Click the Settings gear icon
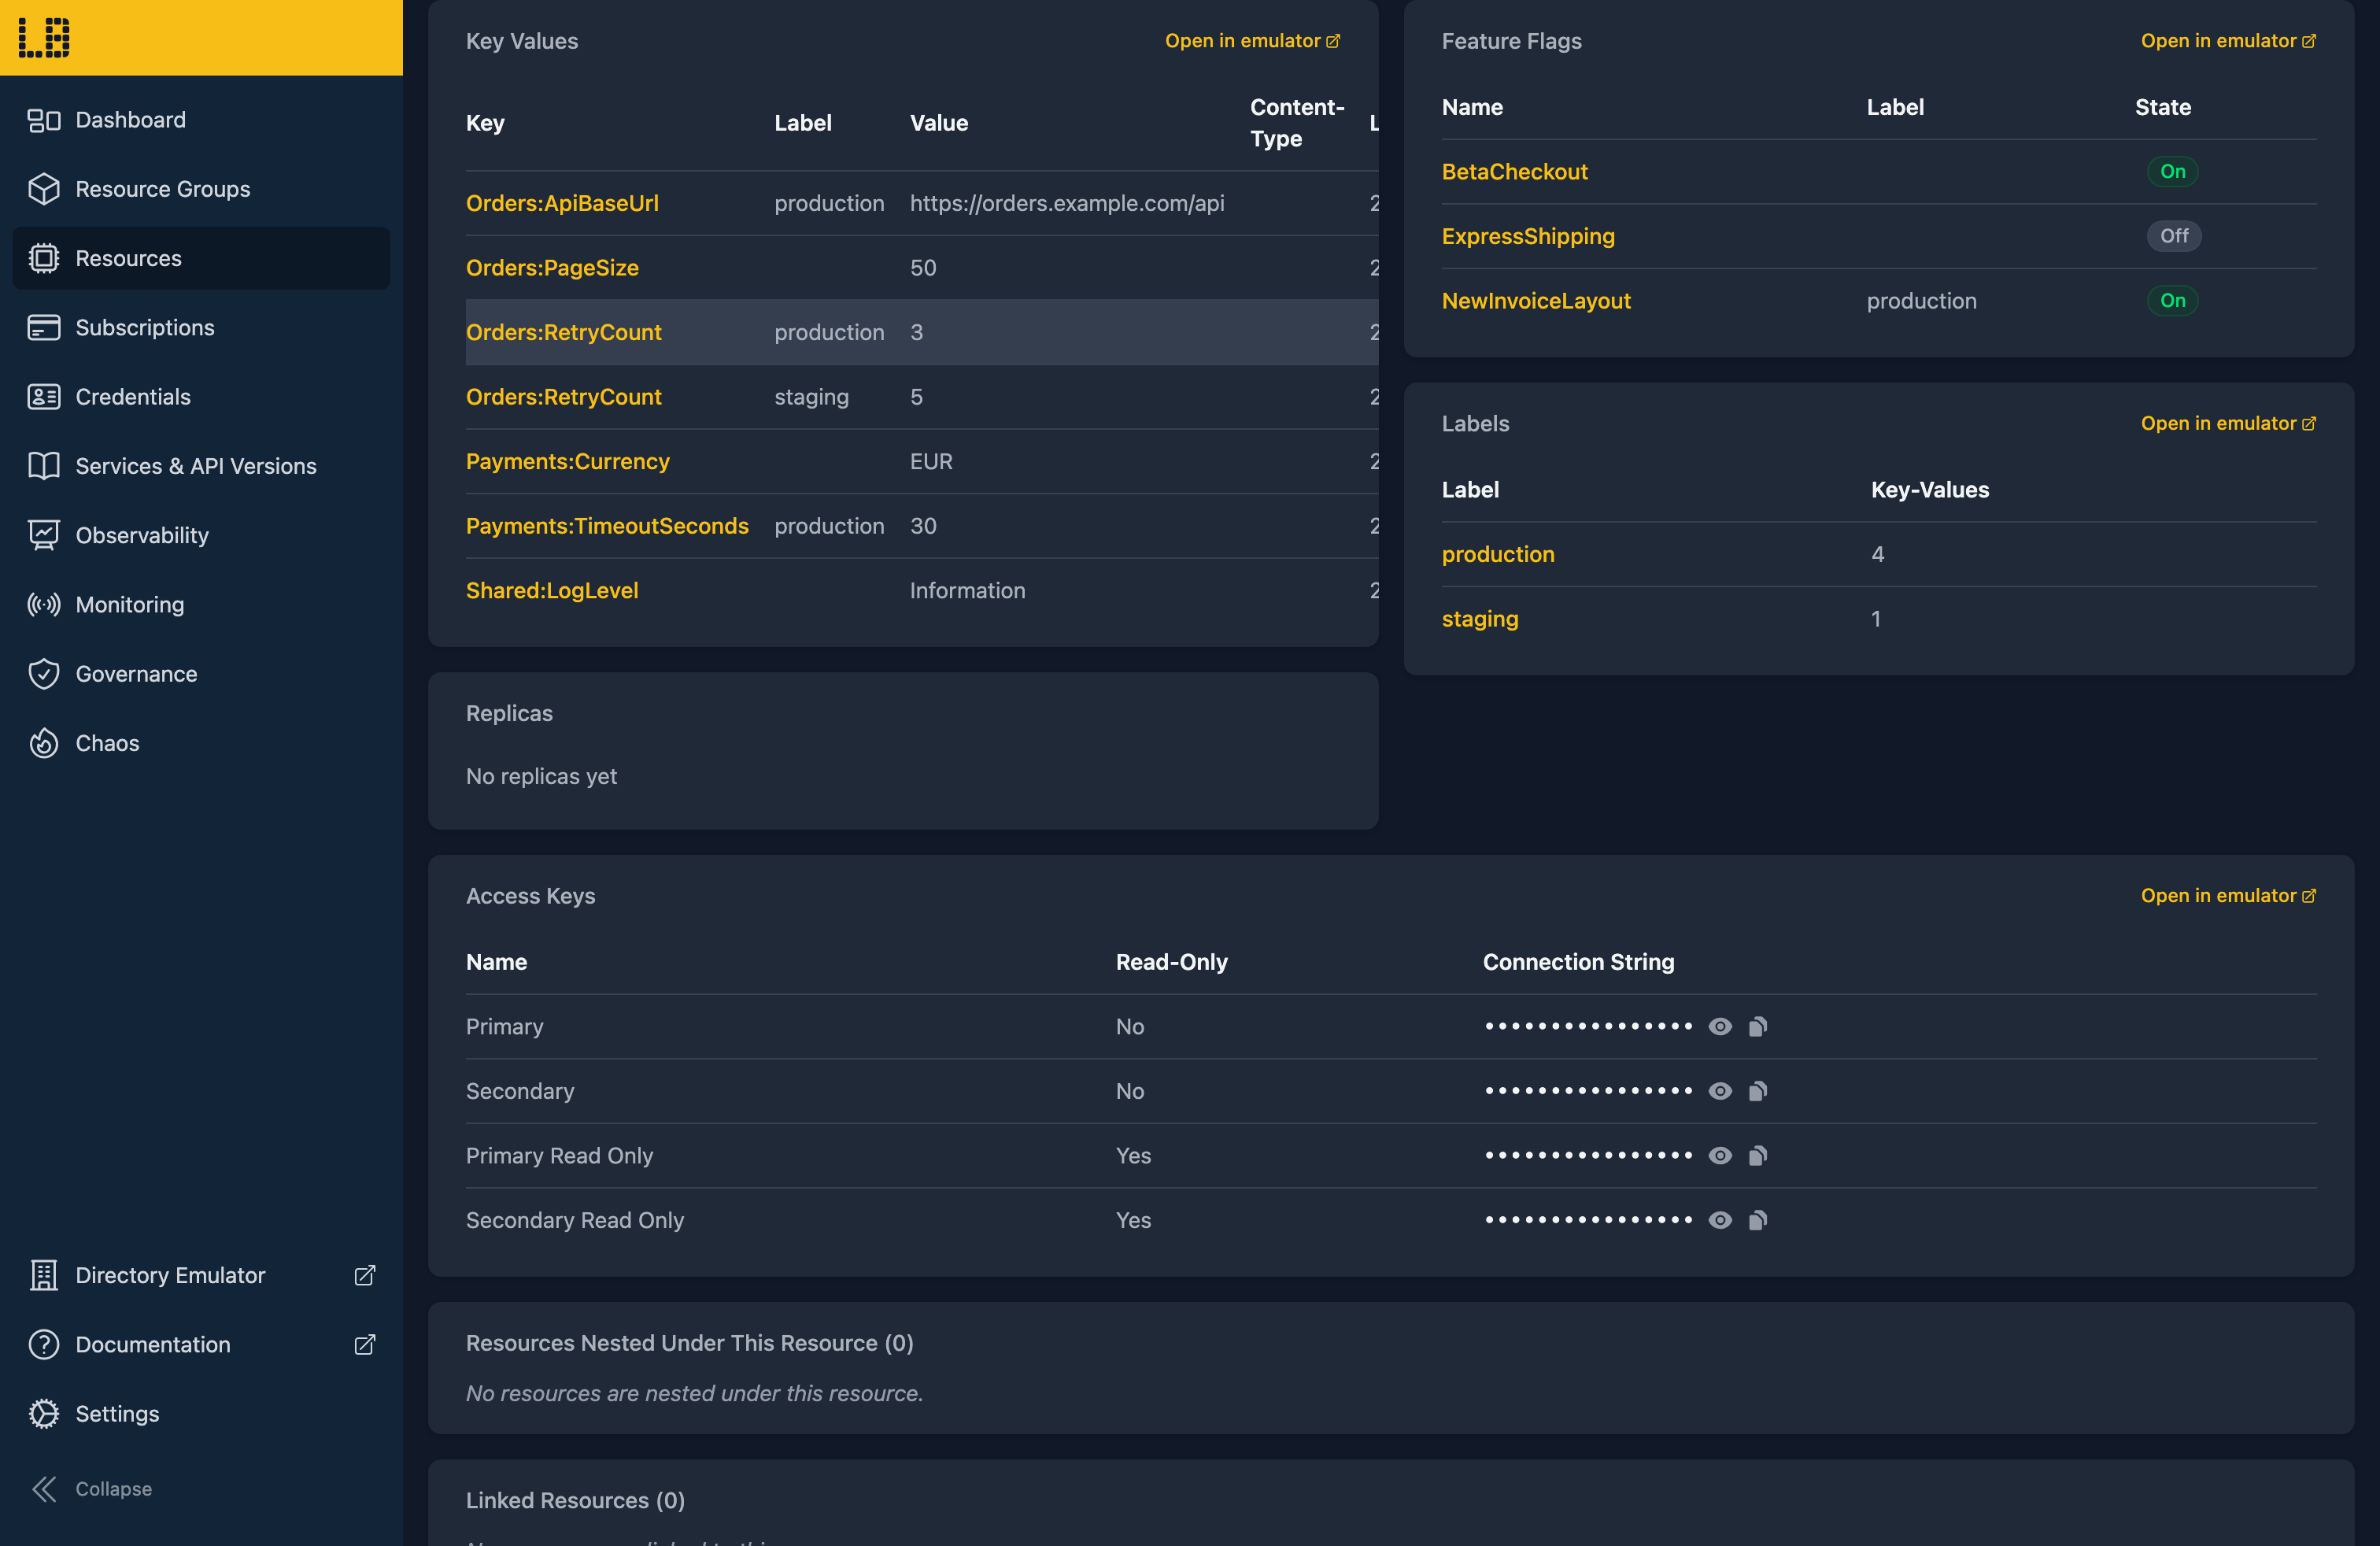 (44, 1414)
